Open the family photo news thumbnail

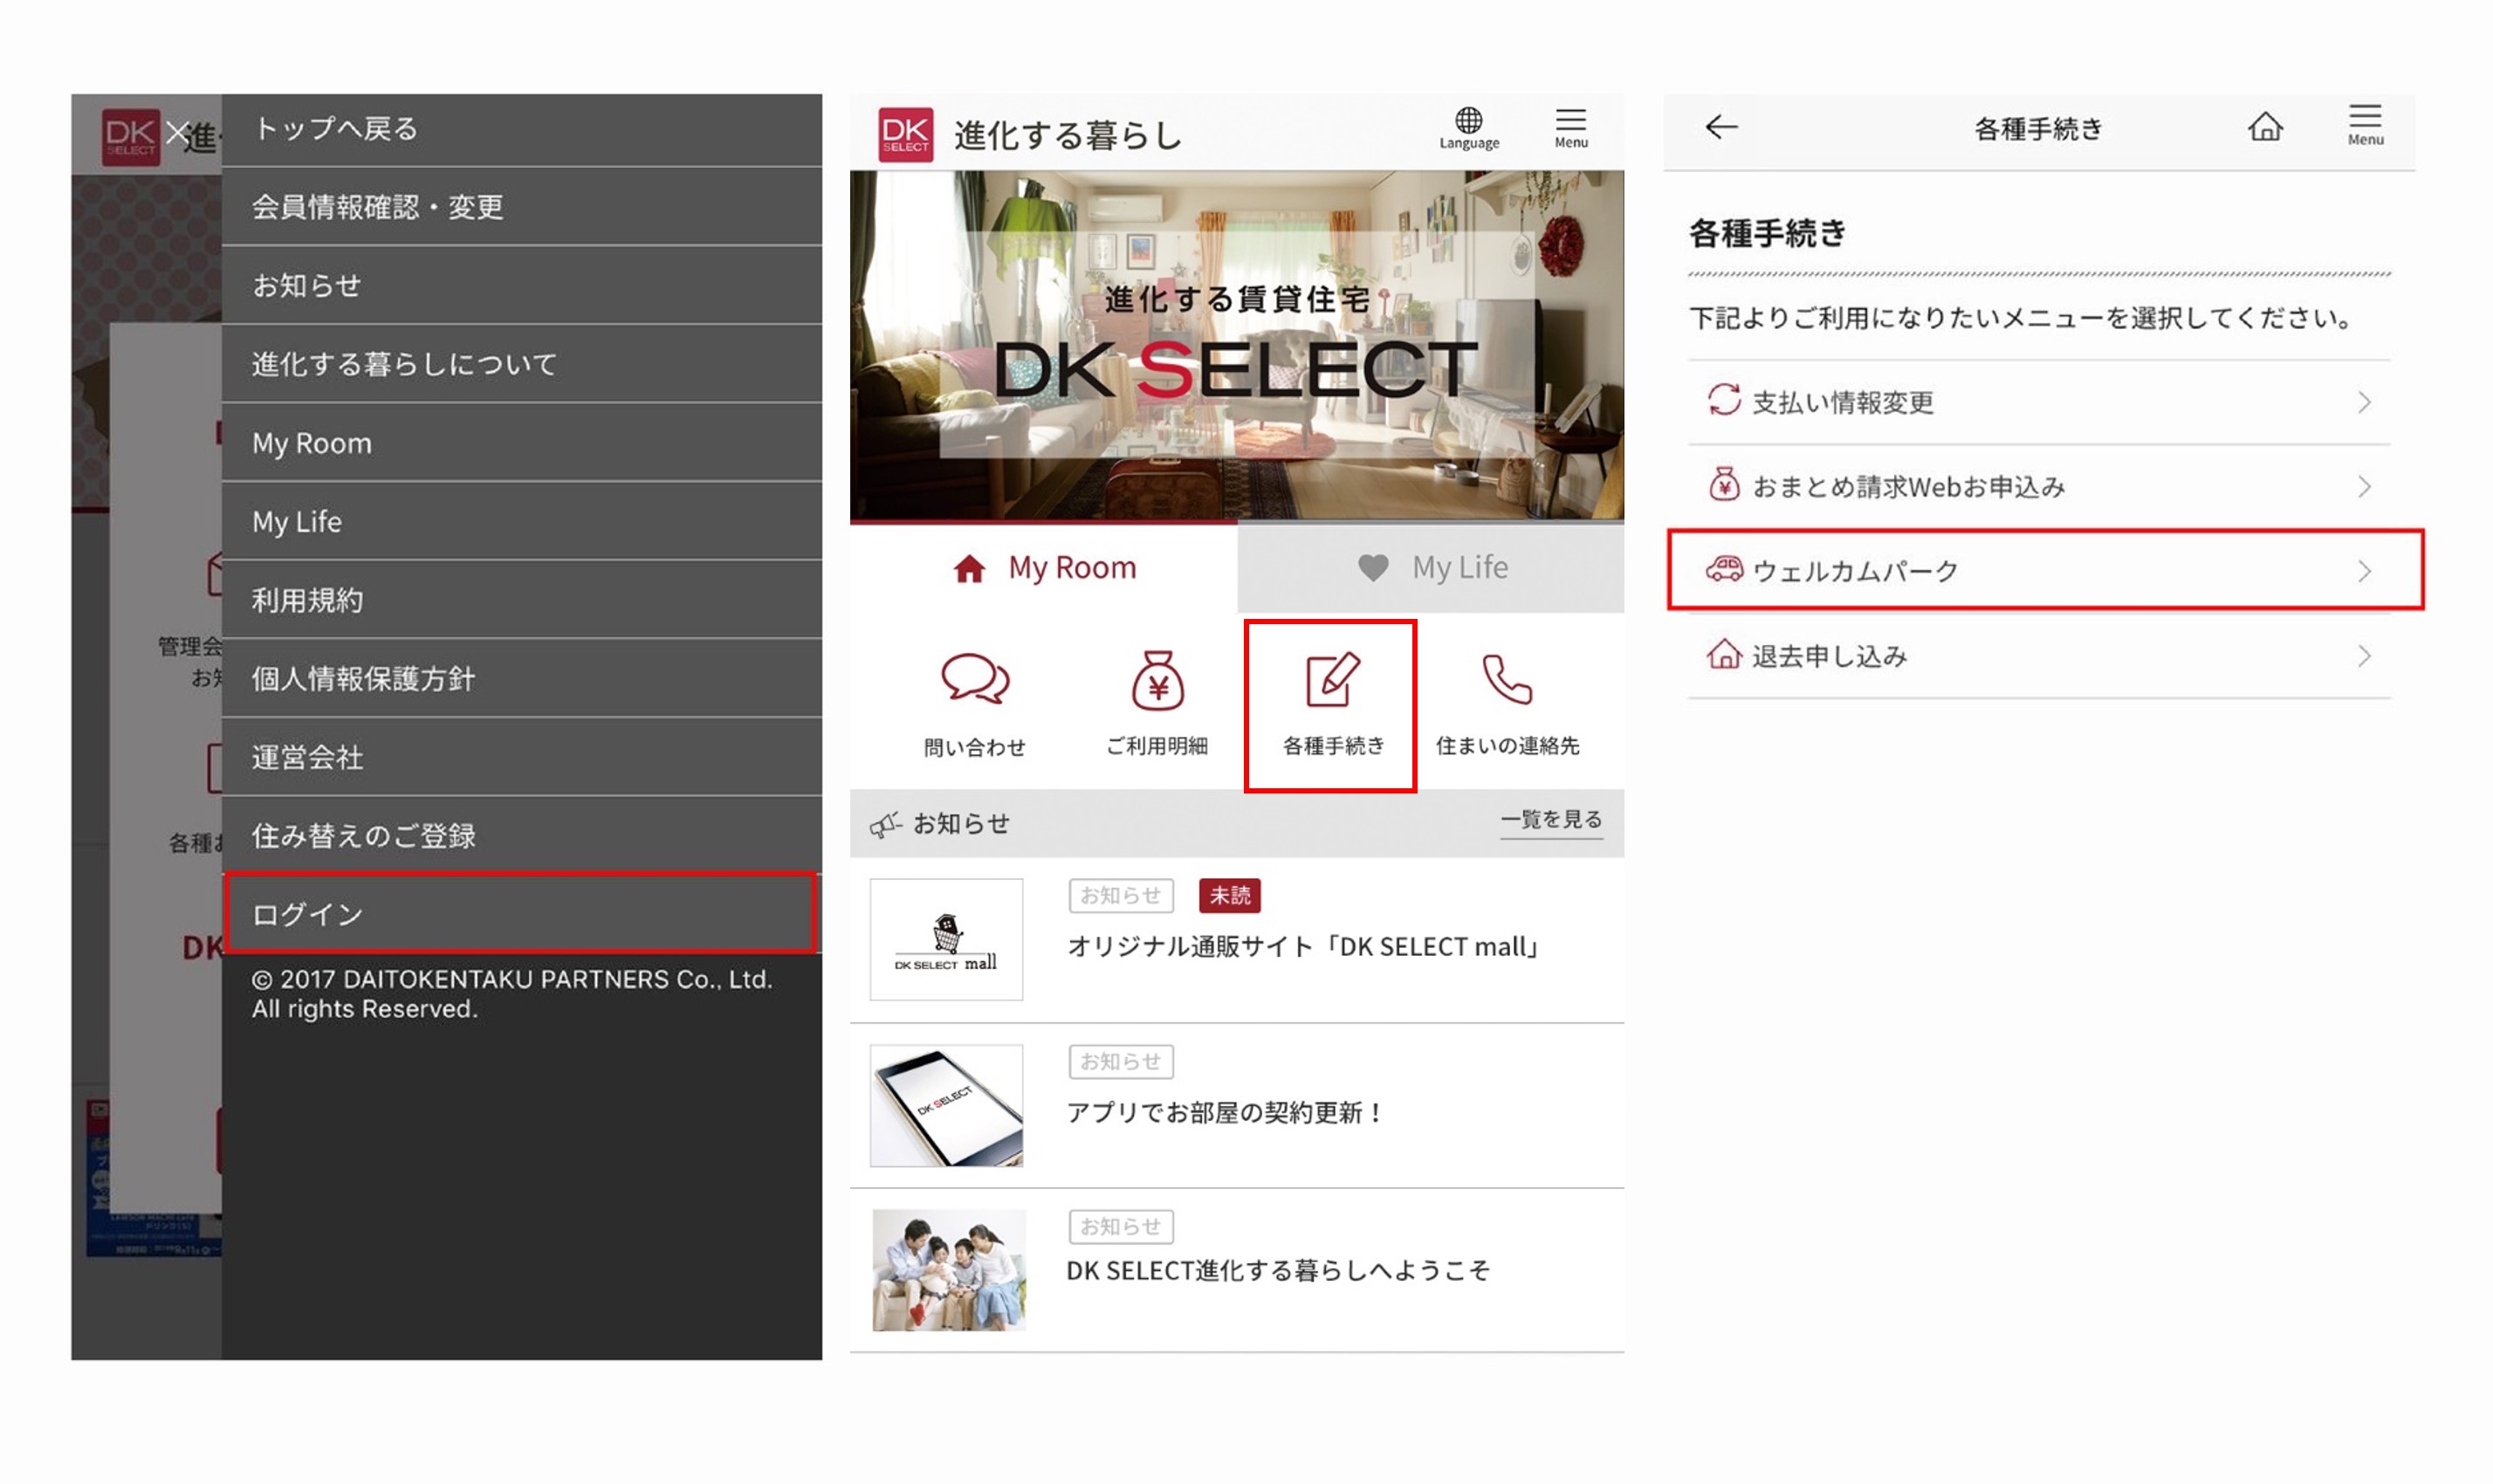pyautogui.click(x=948, y=1270)
